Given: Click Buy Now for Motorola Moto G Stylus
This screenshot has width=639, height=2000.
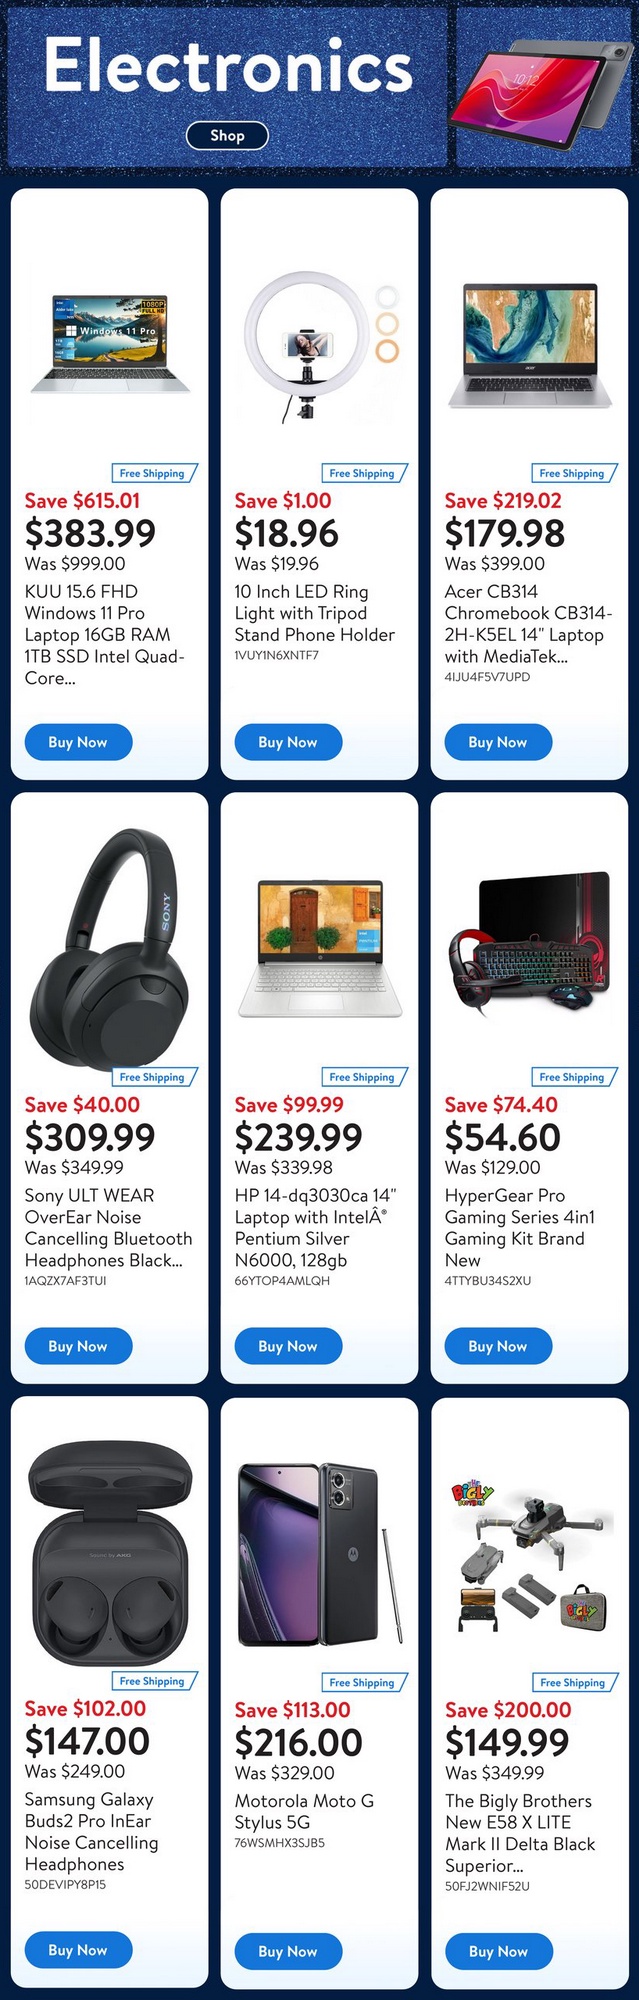Looking at the screenshot, I should pyautogui.click(x=288, y=1951).
